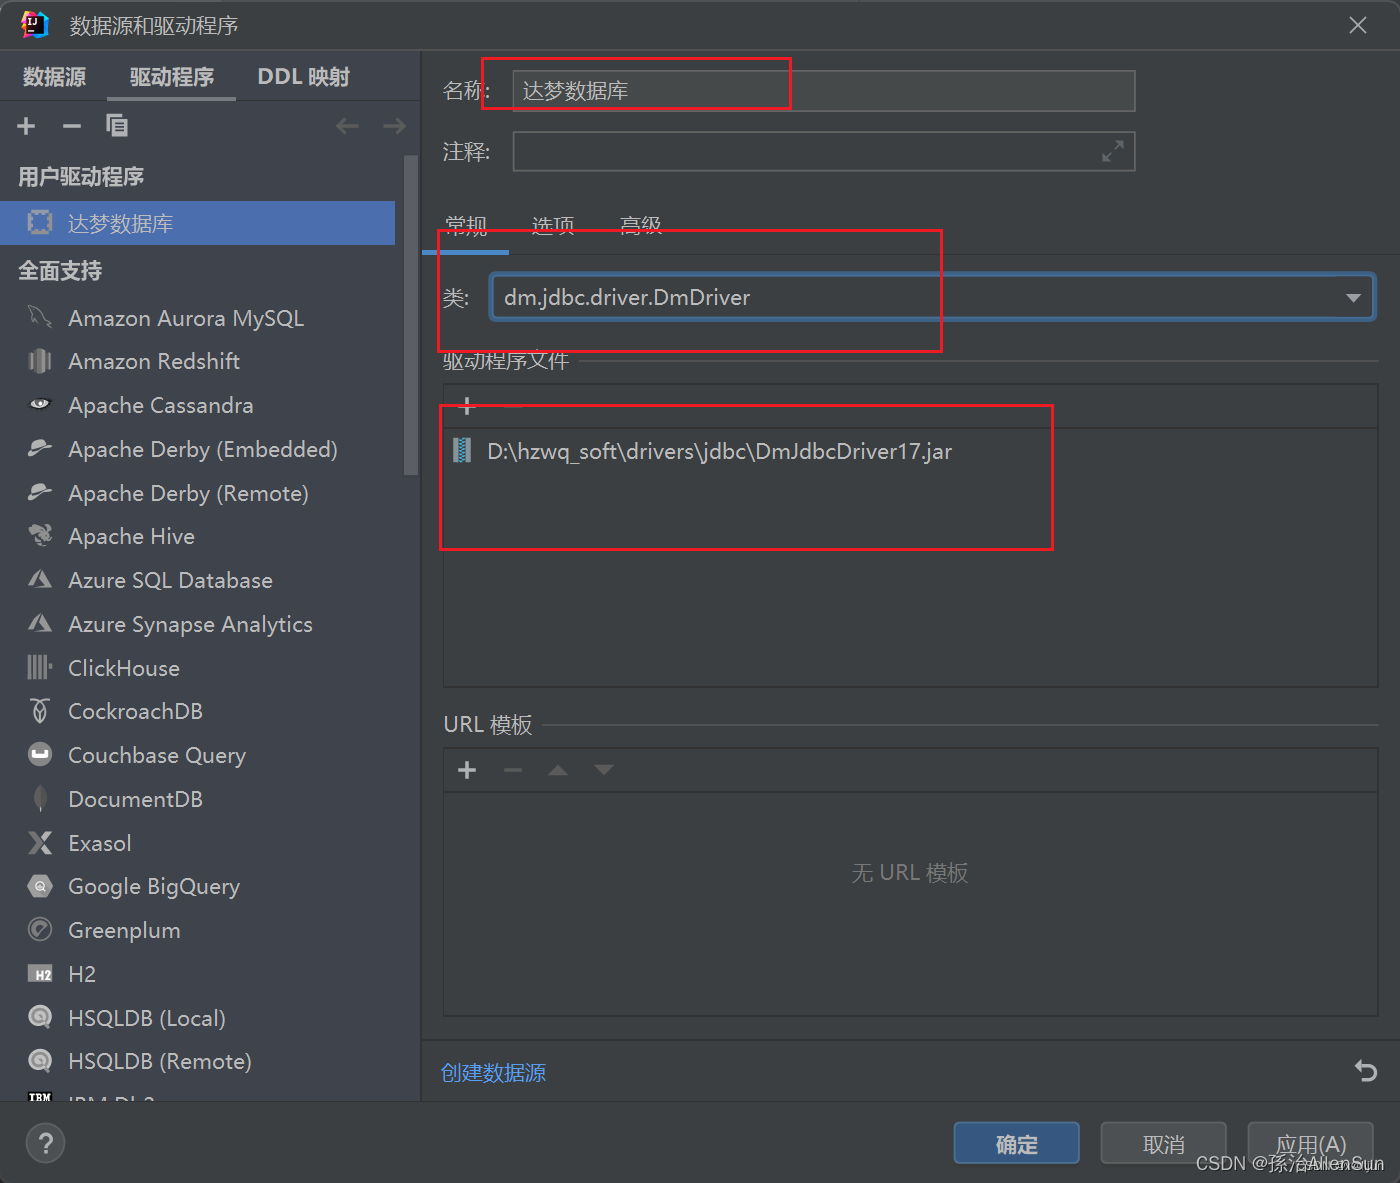Cancel with 取消 button

pyautogui.click(x=1164, y=1143)
